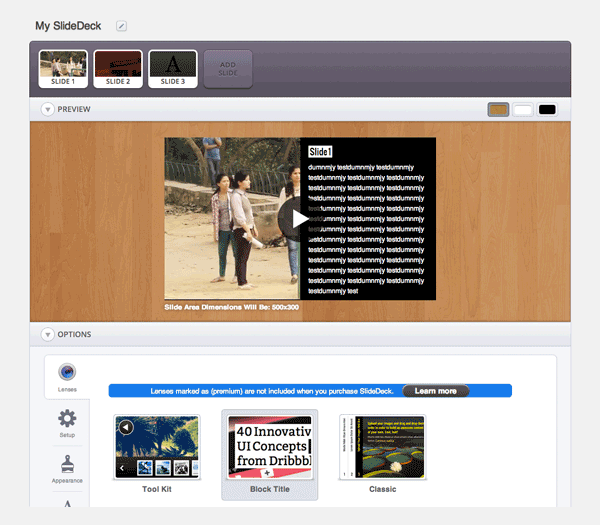The height and width of the screenshot is (525, 600).
Task: Select the Slide 1 thumbnail
Action: (63, 69)
